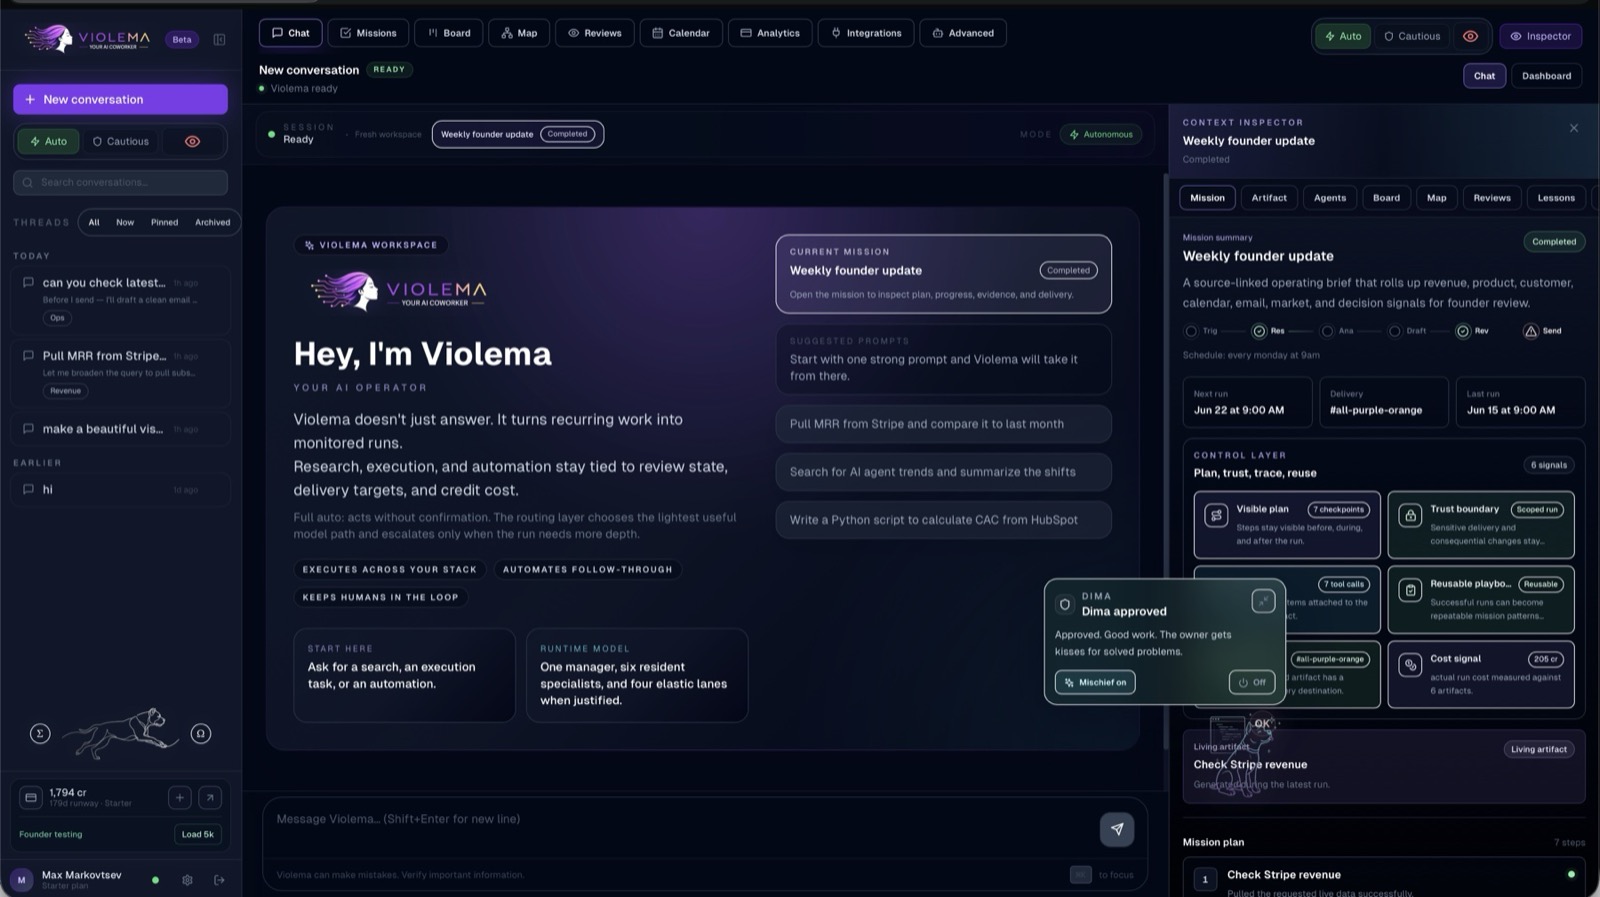Choose prompt 'Pull MRR from Stripe and compare'
Viewport: 1600px width, 897px height.
coord(943,424)
